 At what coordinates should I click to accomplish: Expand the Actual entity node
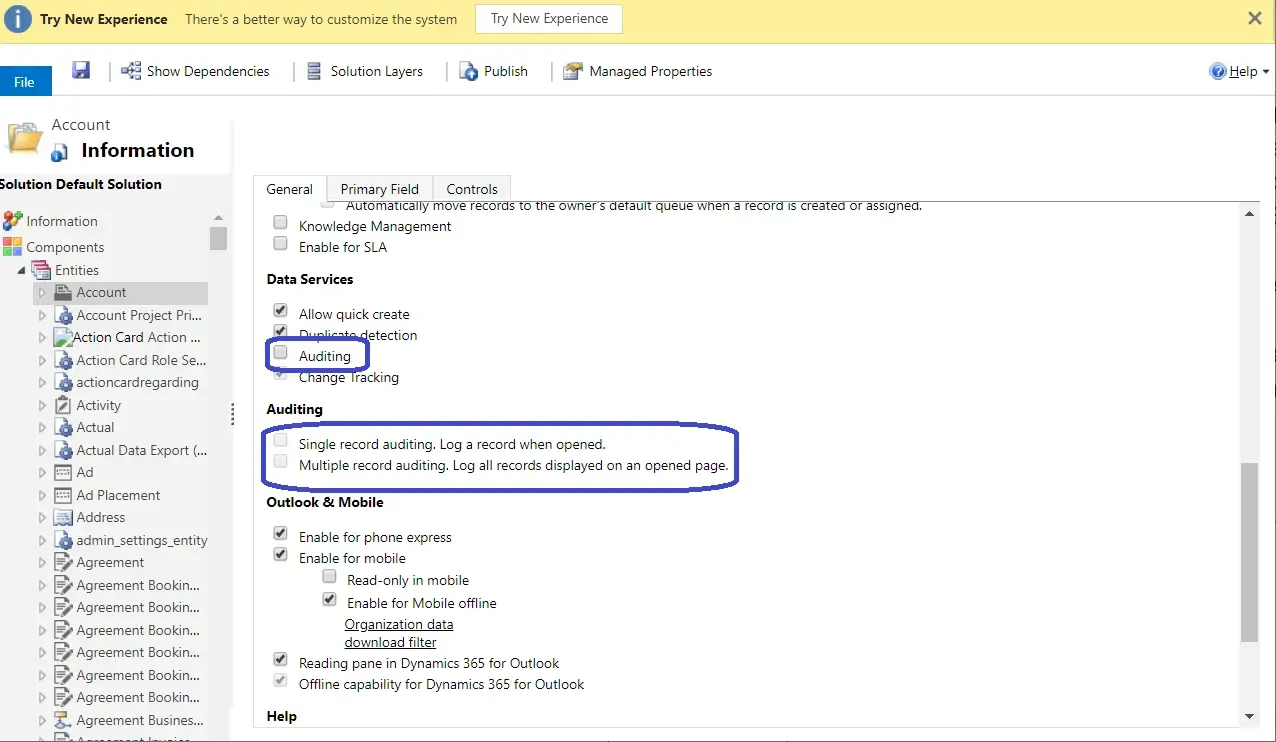pyautogui.click(x=42, y=427)
